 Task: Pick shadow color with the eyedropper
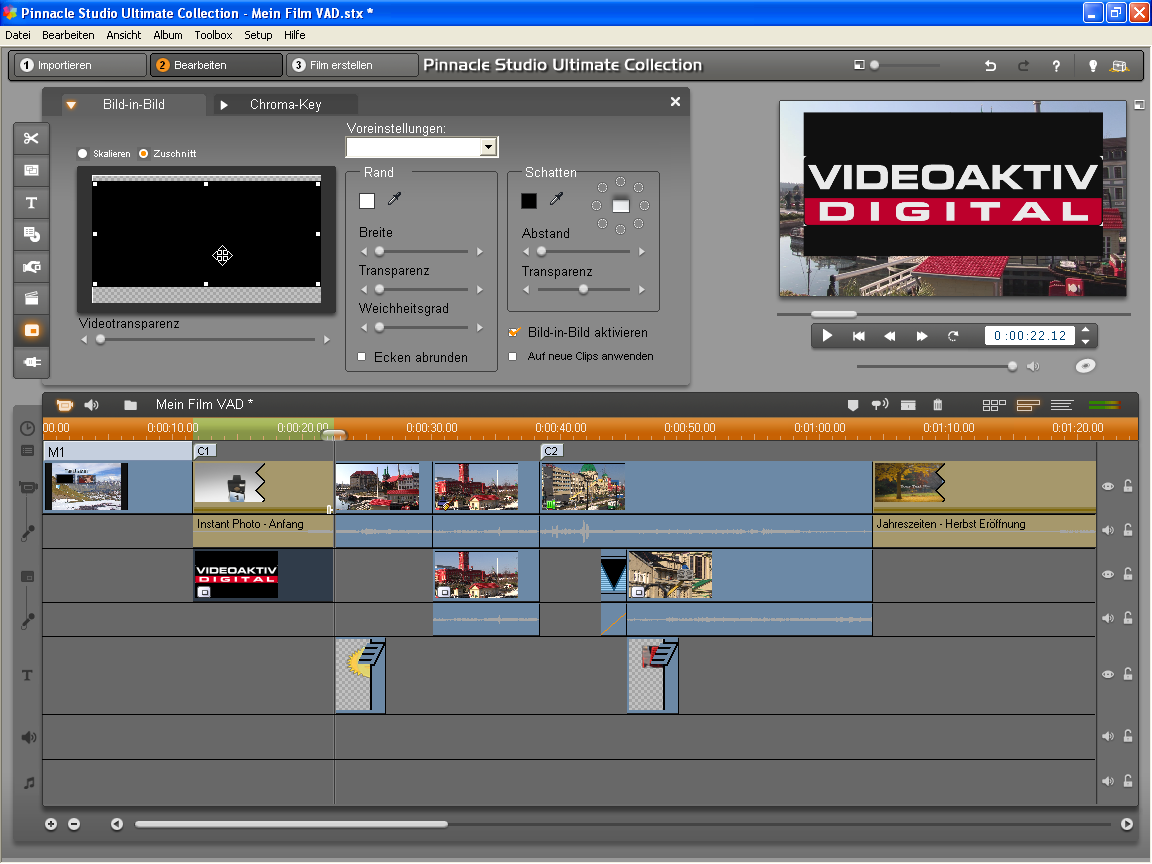tap(556, 199)
